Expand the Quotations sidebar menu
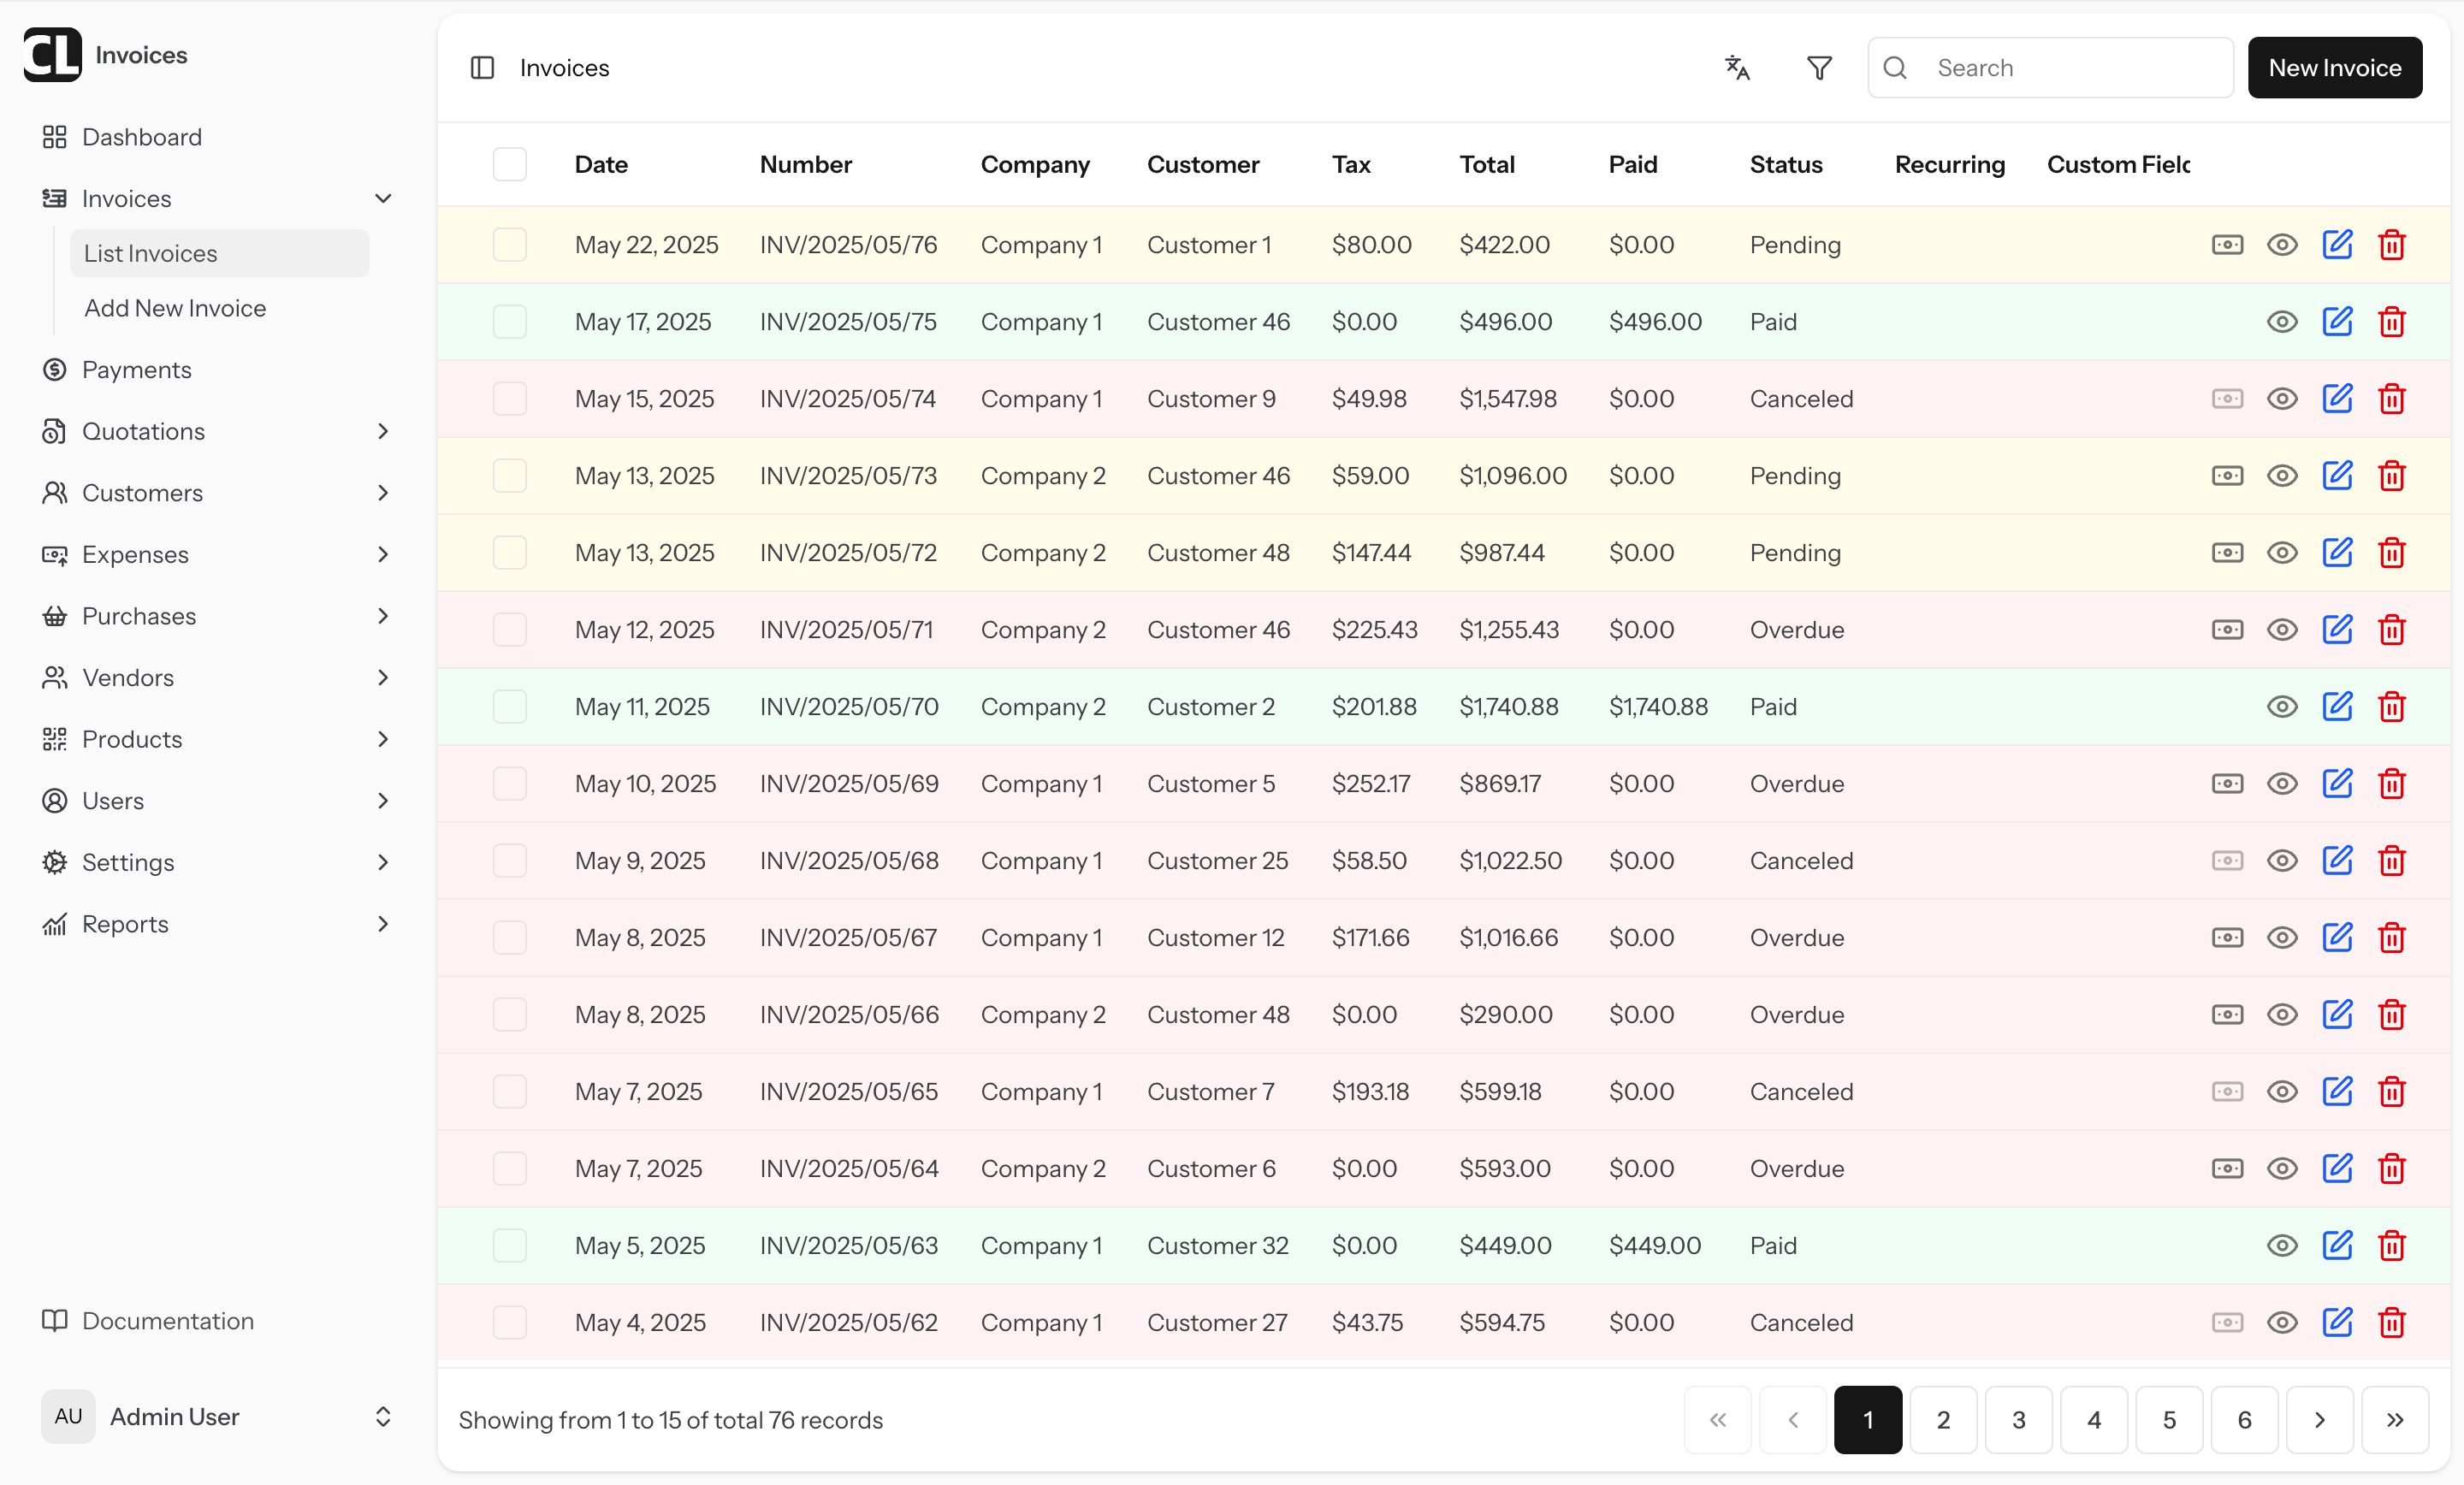This screenshot has height=1485, width=2464. click(383, 431)
